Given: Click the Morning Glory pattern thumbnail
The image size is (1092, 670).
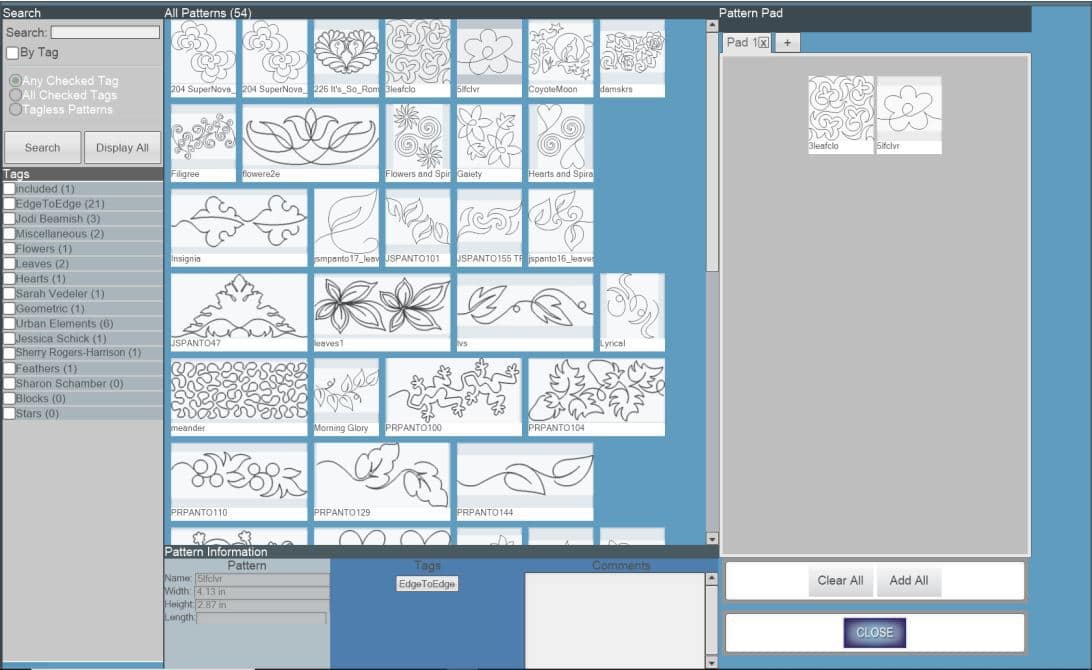Looking at the screenshot, I should tap(346, 391).
